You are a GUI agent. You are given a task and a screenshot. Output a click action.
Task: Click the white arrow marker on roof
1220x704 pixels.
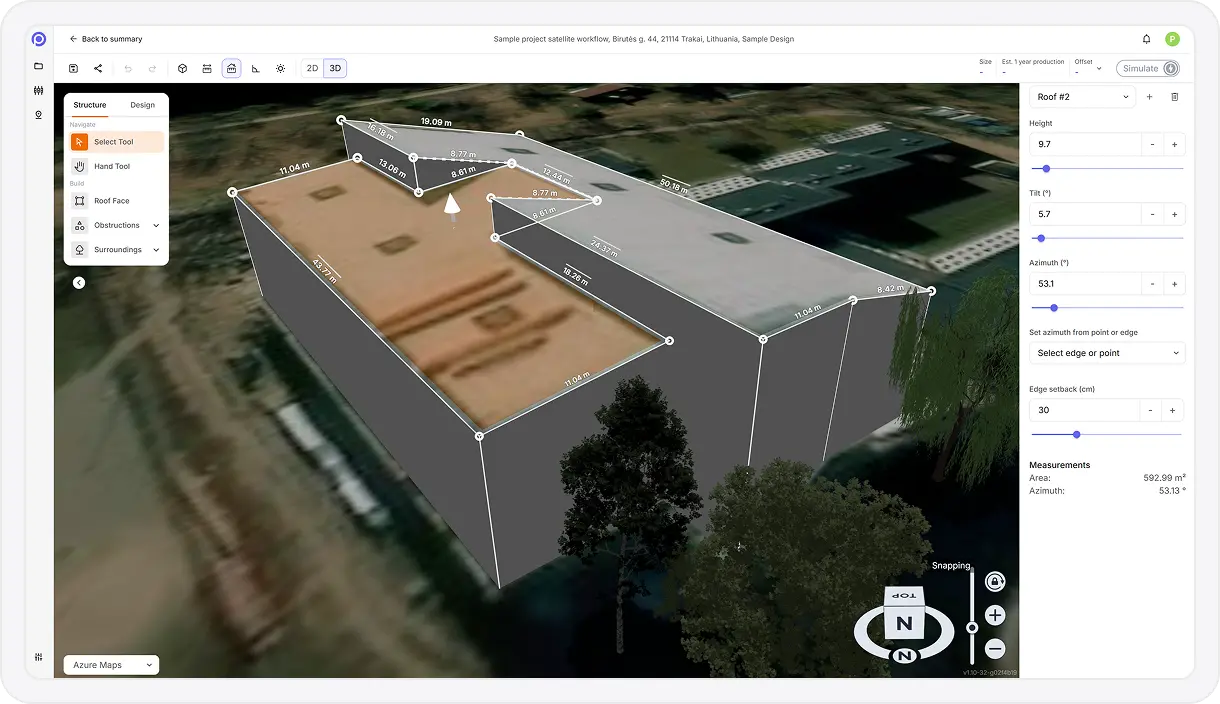click(x=452, y=203)
